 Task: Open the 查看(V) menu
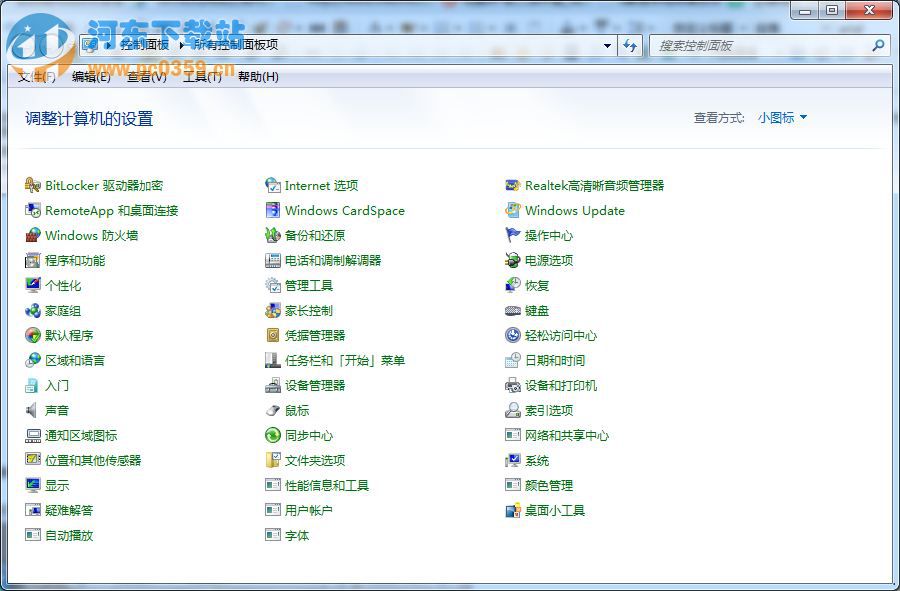[144, 76]
